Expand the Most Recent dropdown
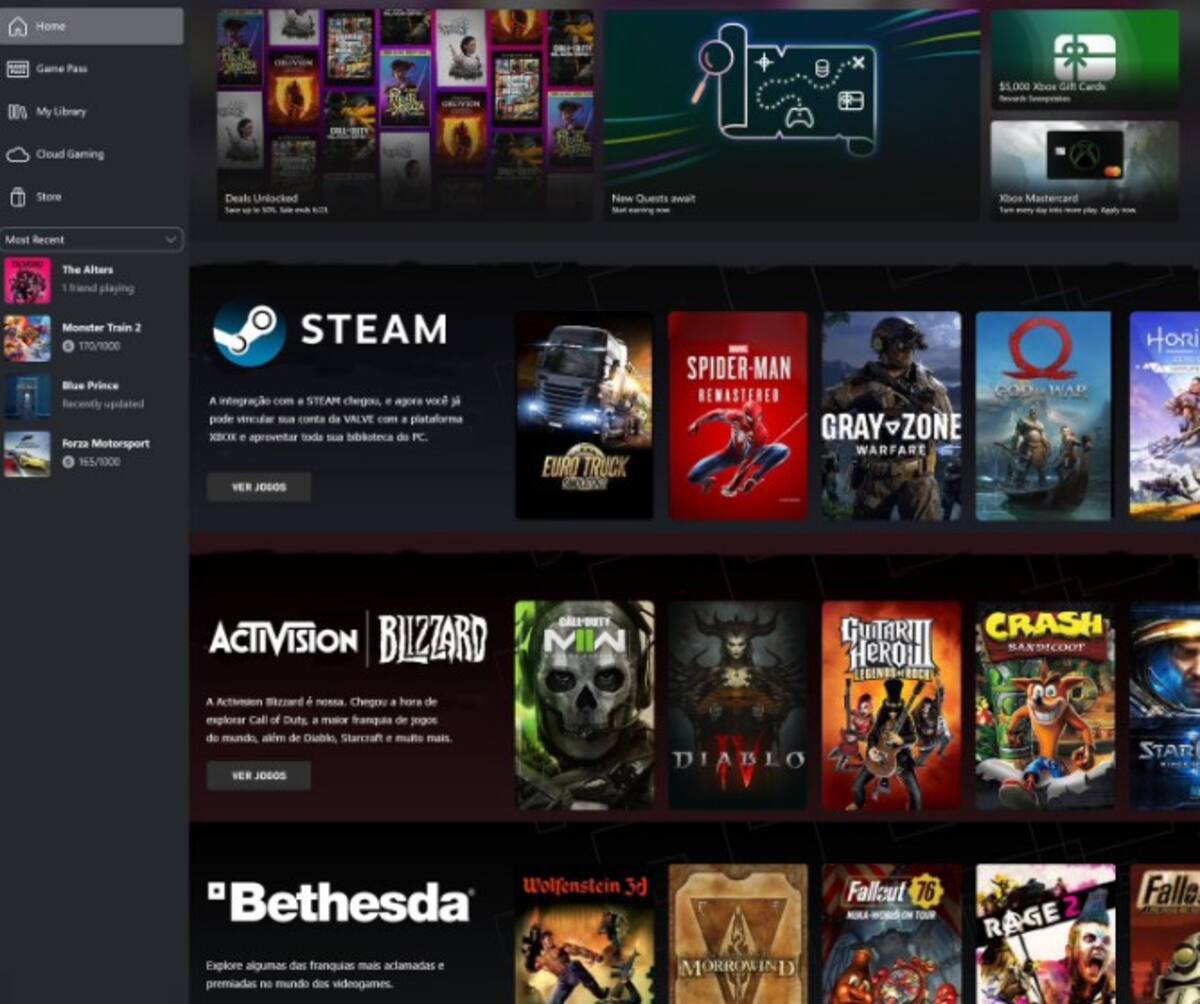Viewport: 1200px width, 1004px height. 92,240
